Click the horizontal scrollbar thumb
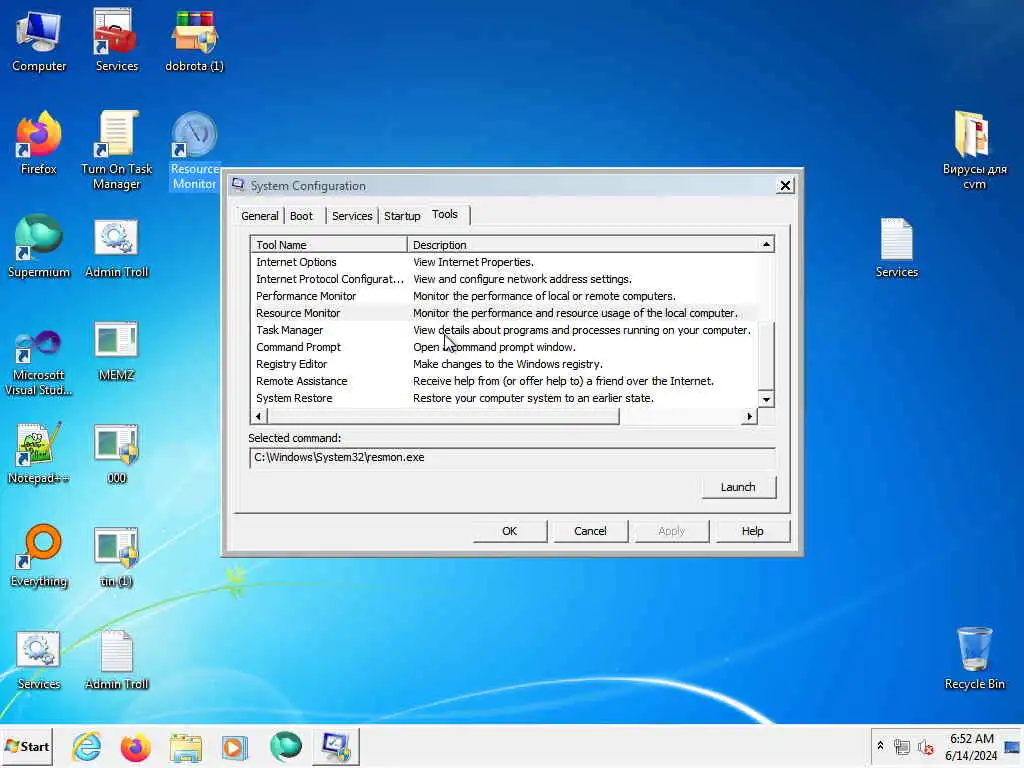The height and width of the screenshot is (768, 1024). coord(443,416)
